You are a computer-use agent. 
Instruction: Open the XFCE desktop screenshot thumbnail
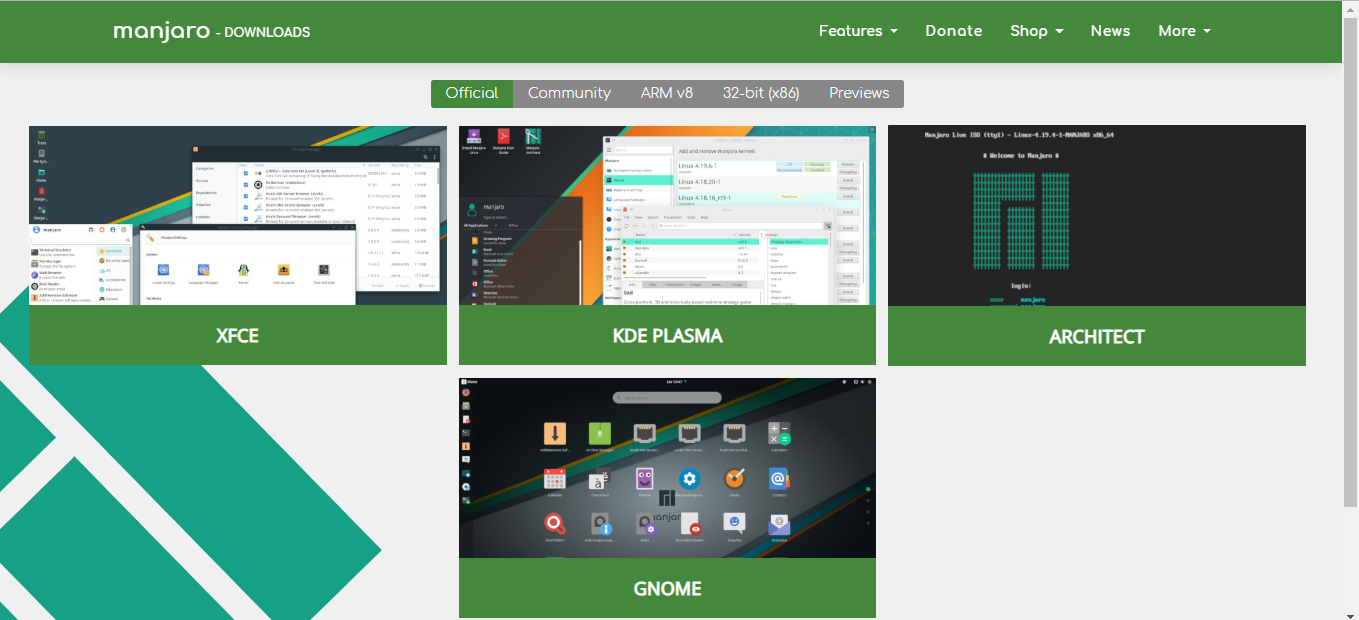pyautogui.click(x=238, y=216)
